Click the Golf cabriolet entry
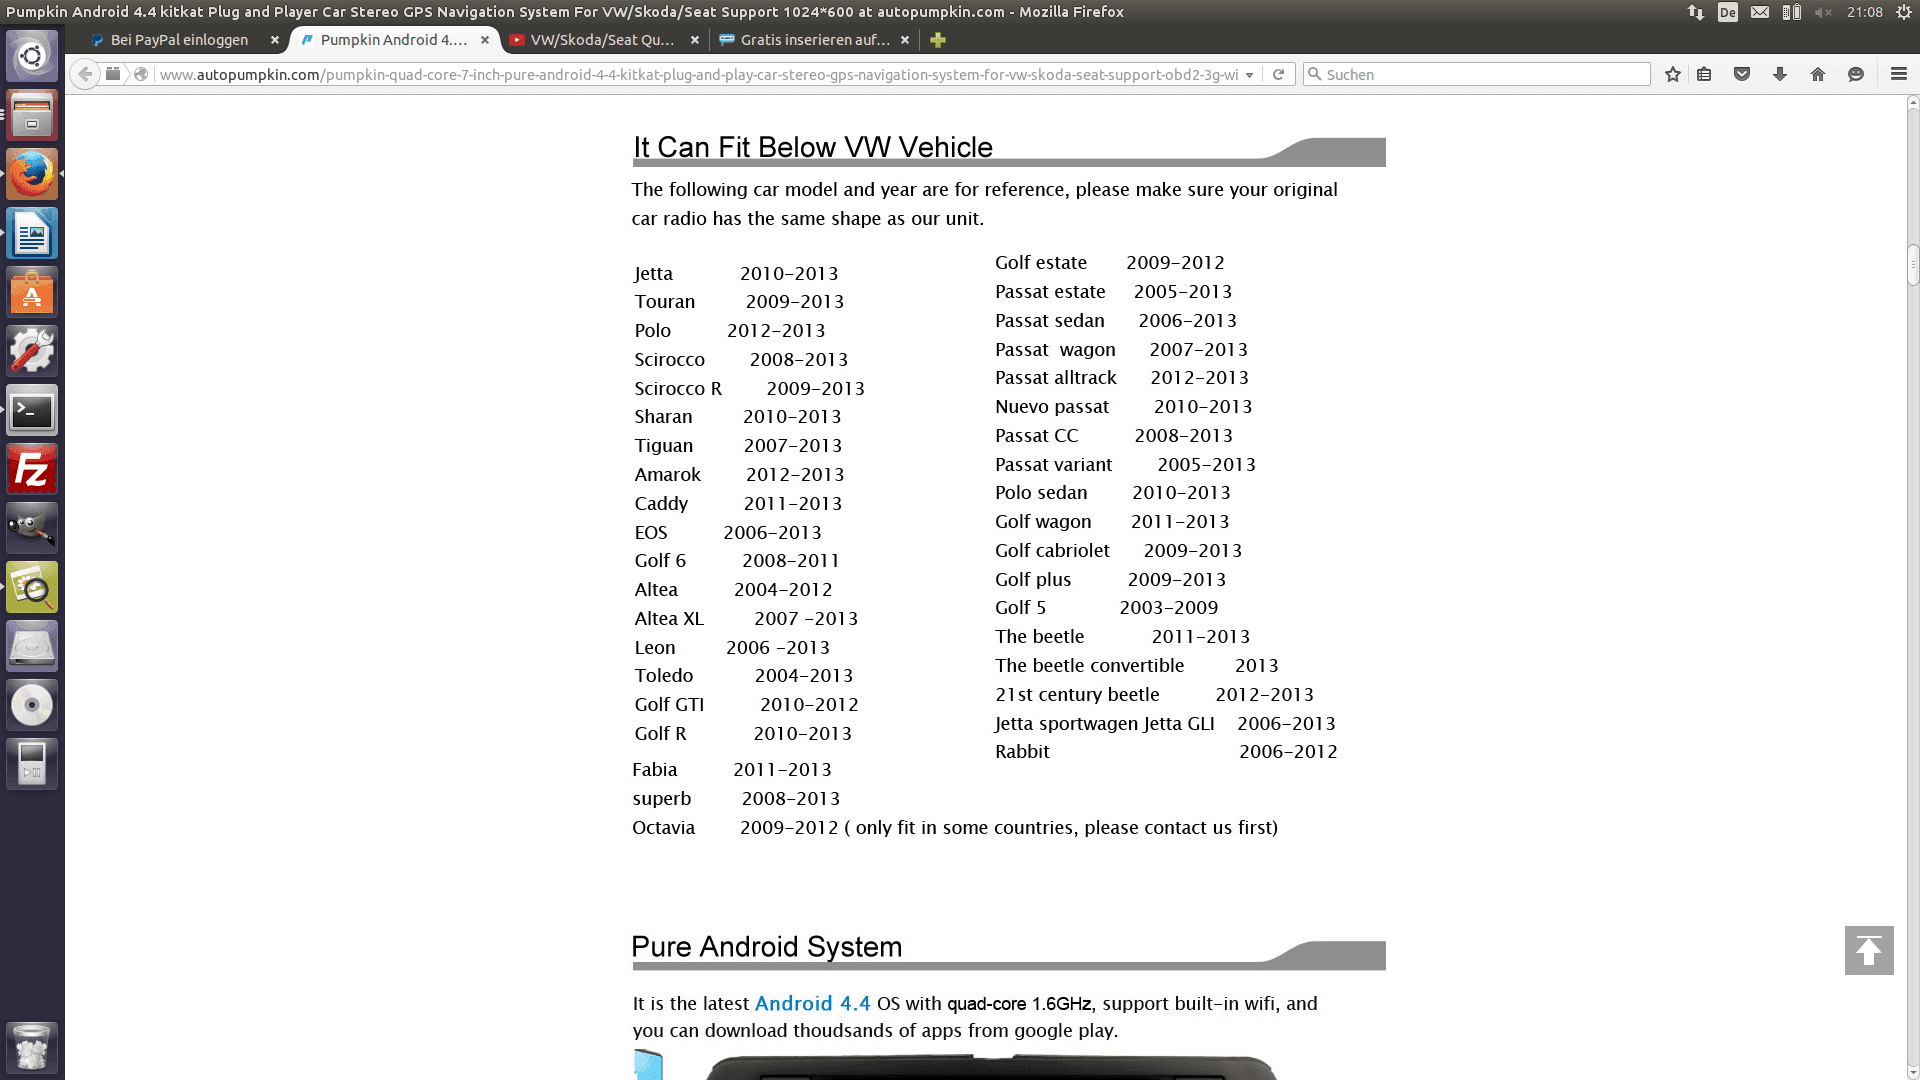The width and height of the screenshot is (1920, 1080). 1052,550
